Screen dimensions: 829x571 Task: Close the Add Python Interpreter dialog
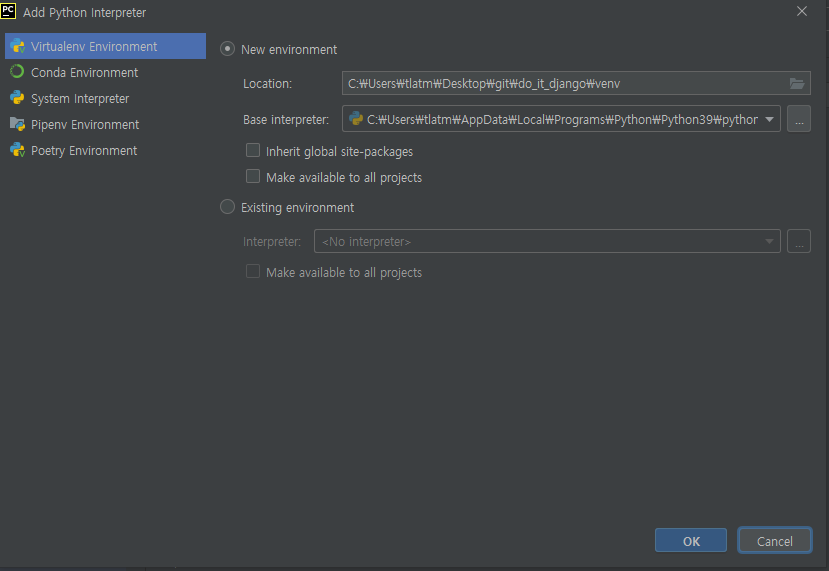click(x=802, y=11)
